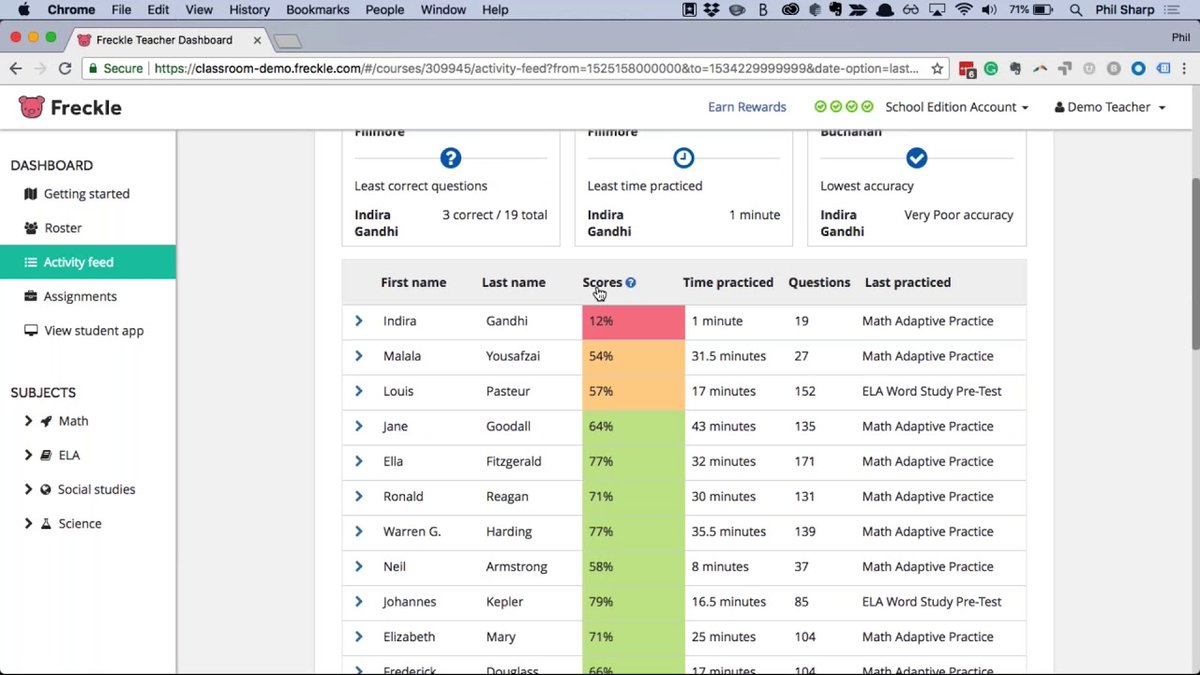Open the Demo Teacher dropdown
The height and width of the screenshot is (675, 1200).
(1110, 107)
